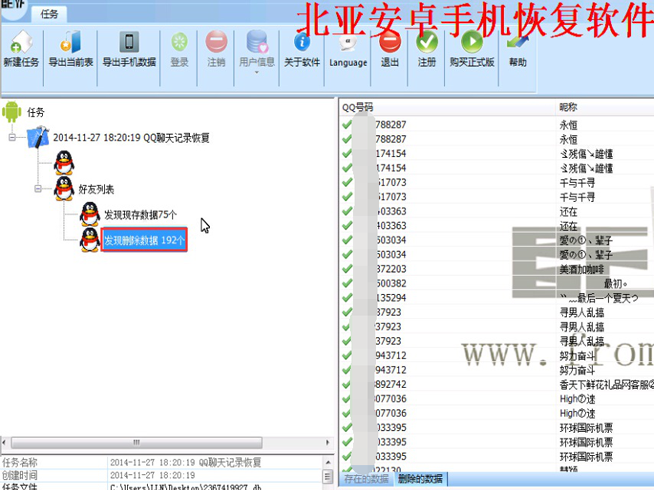654x490 pixels.
Task: Select the nickname cell 香天下鲜花礼品网客服
Action: 607,384
